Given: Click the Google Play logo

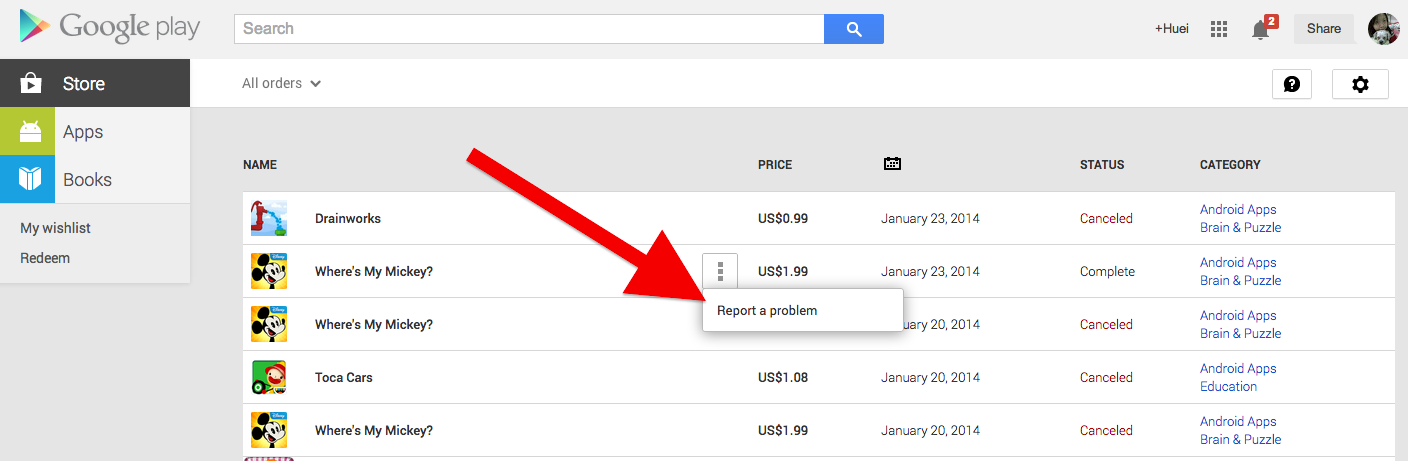Looking at the screenshot, I should click(x=110, y=27).
